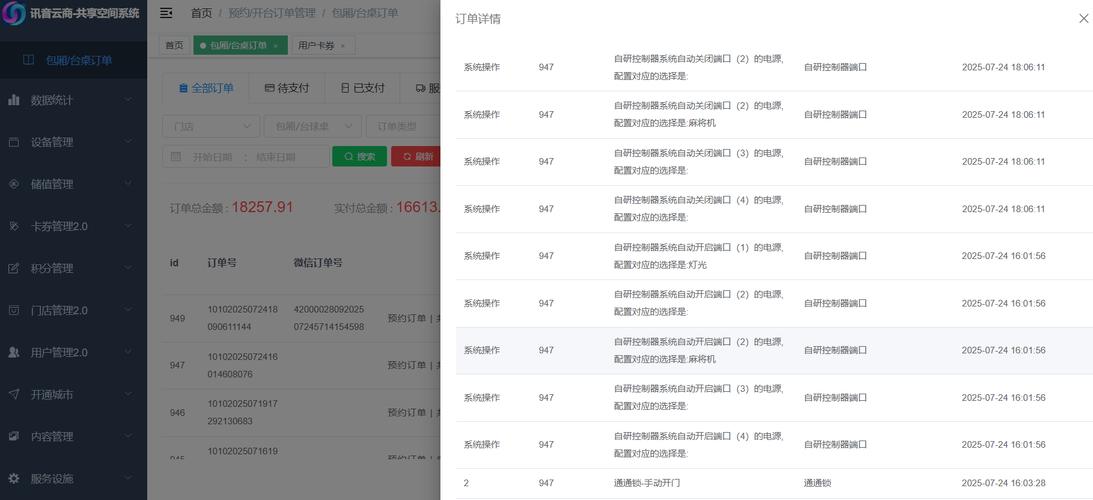Expand the 积分管理 menu chevron
This screenshot has height=500, width=1093.
128,268
